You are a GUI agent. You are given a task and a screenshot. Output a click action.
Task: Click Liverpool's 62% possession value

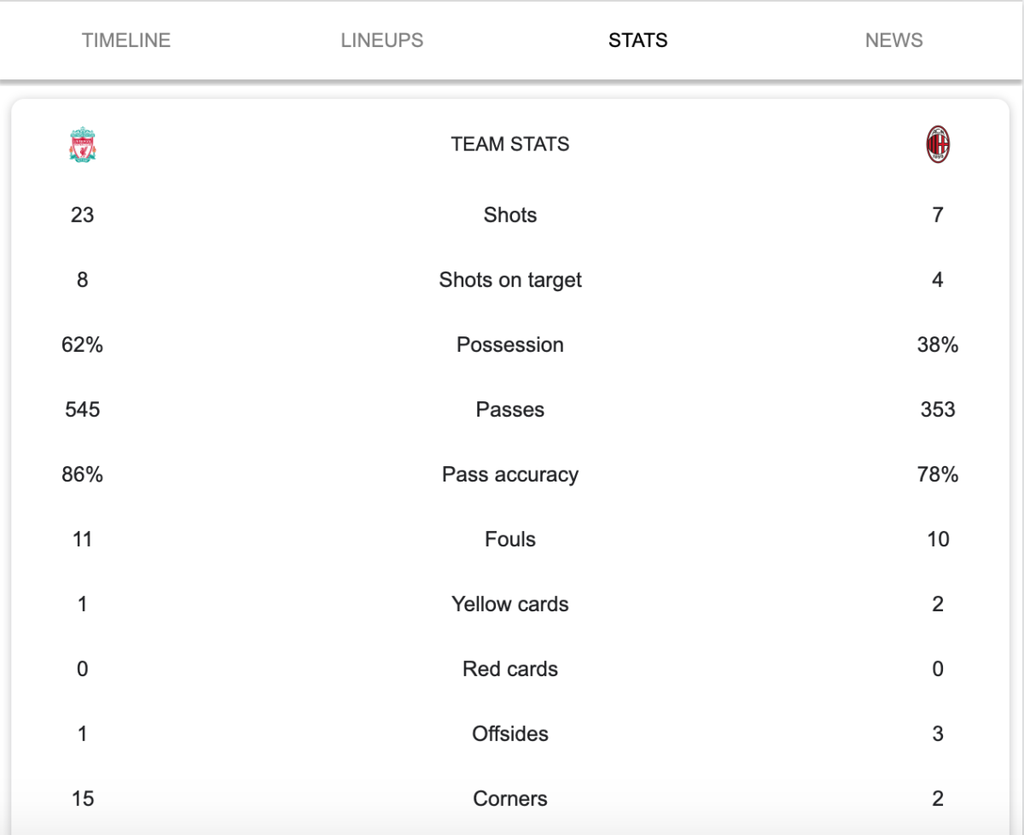pyautogui.click(x=82, y=345)
